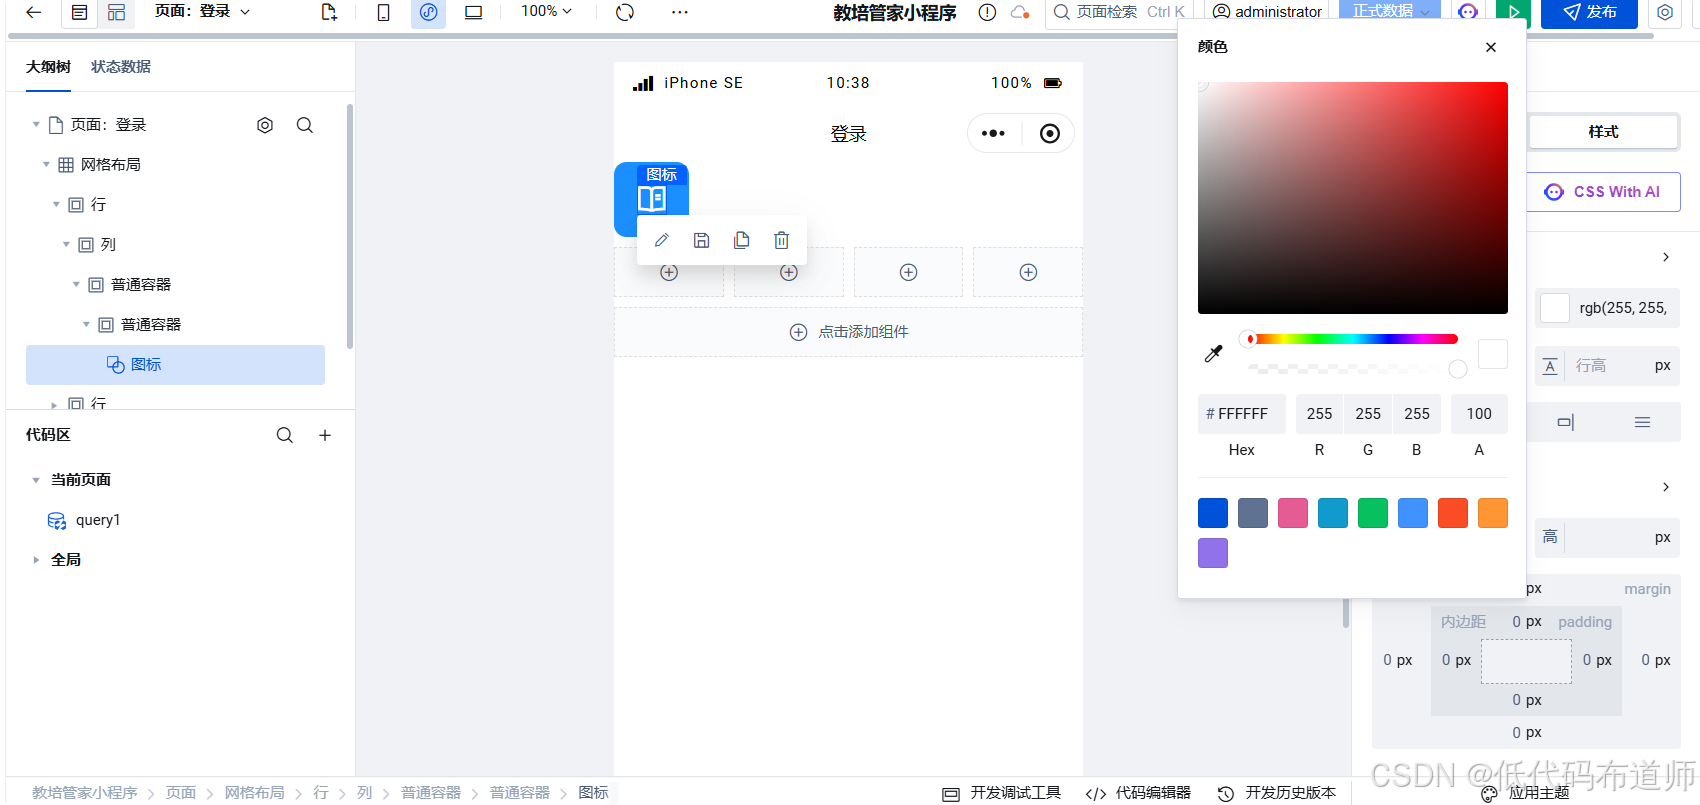
Task: Select the green preset swatch
Action: (x=1373, y=513)
